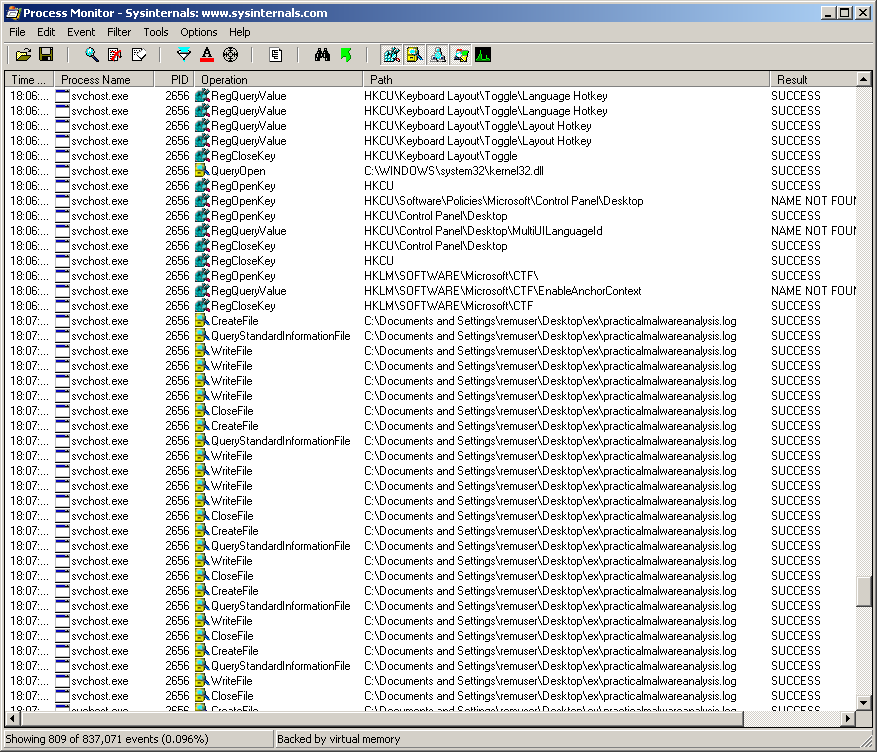Select the EnableAnchorContext path cell

pyautogui.click(x=502, y=291)
